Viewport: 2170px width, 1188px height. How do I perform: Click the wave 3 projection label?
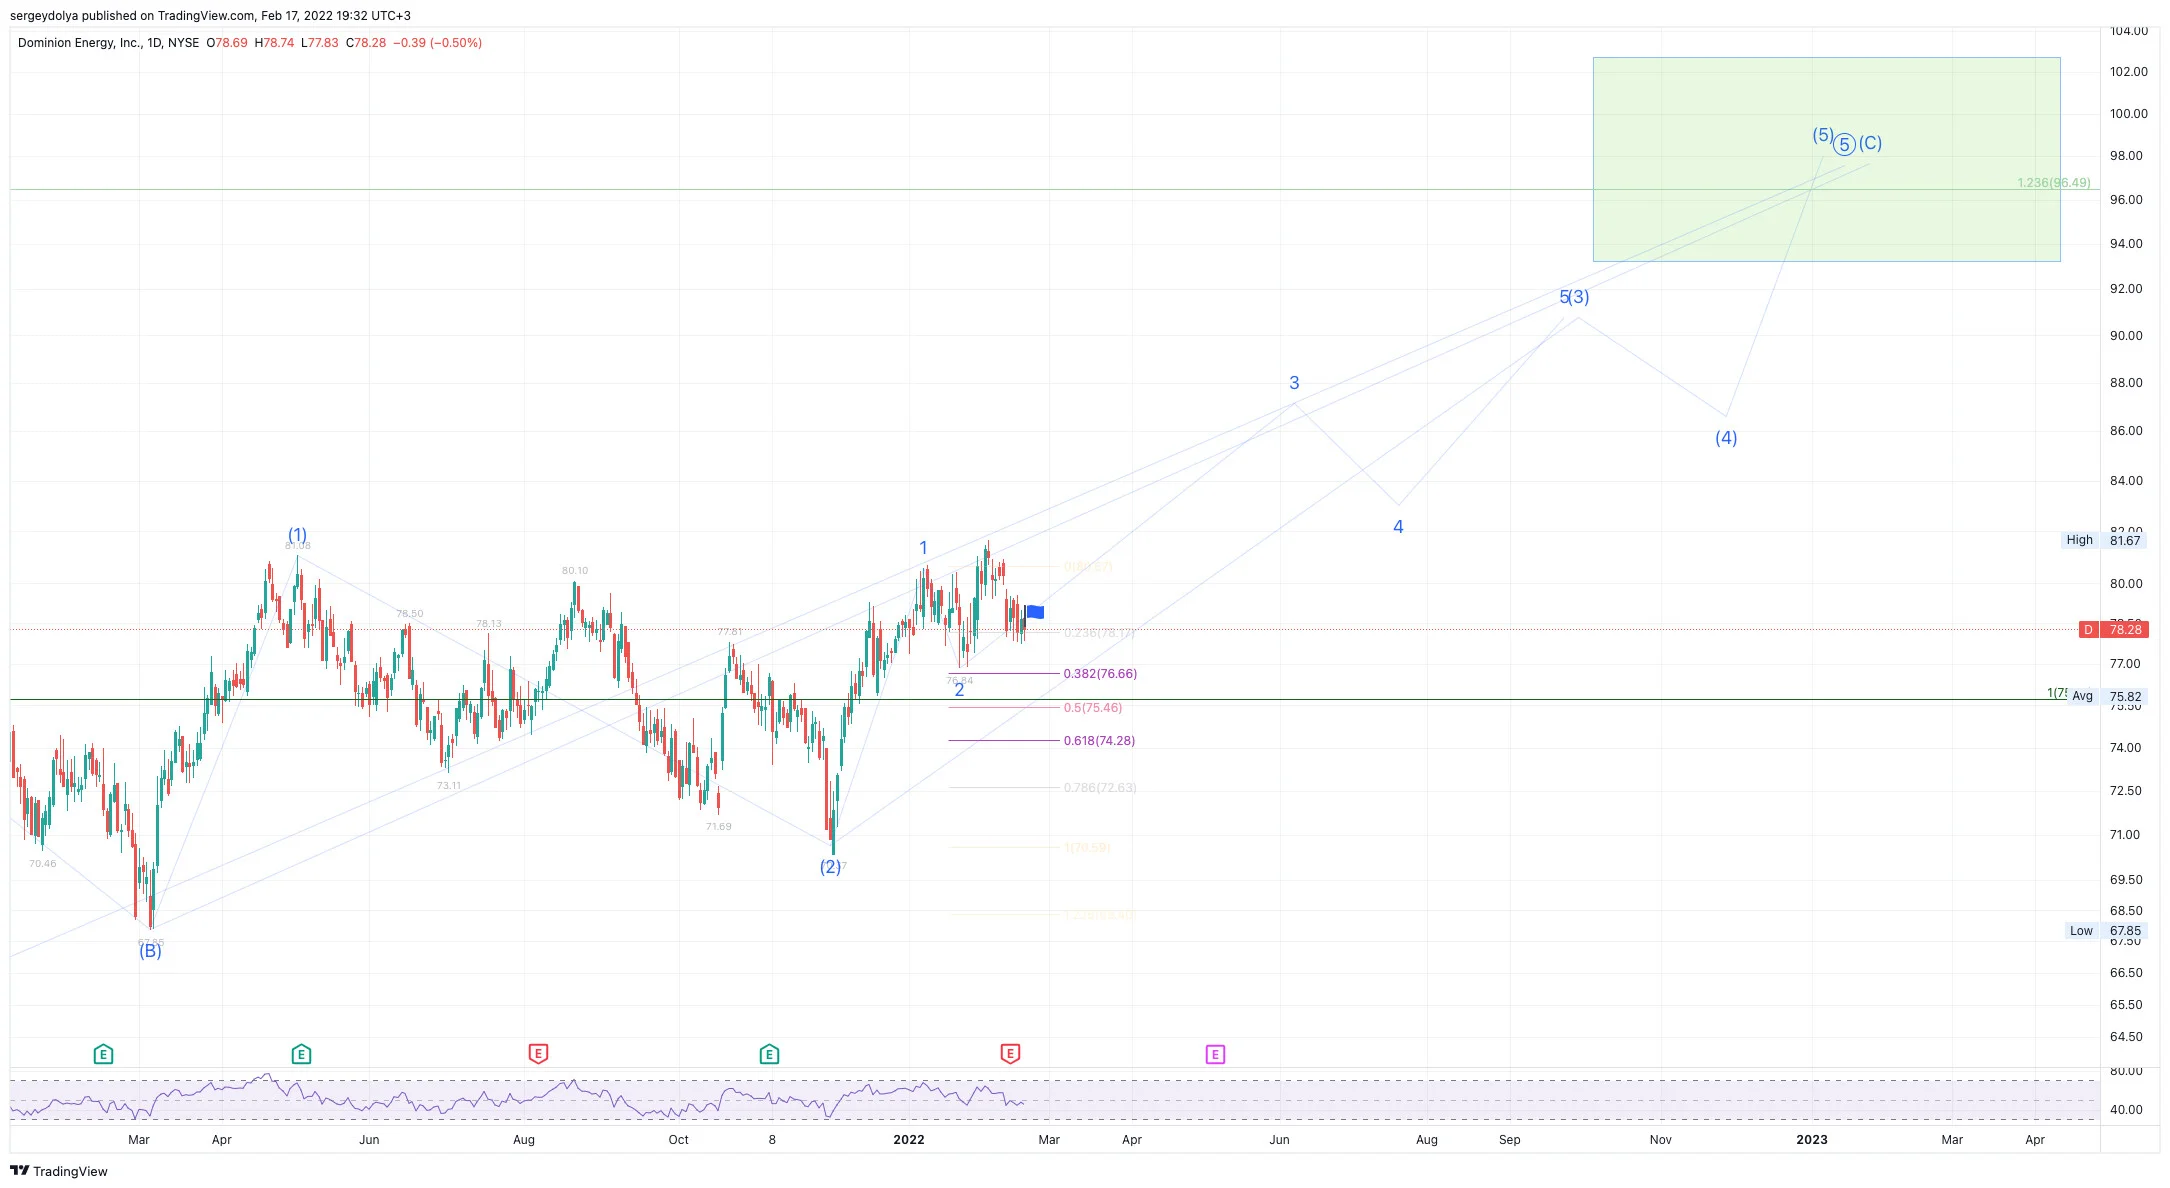click(1294, 383)
